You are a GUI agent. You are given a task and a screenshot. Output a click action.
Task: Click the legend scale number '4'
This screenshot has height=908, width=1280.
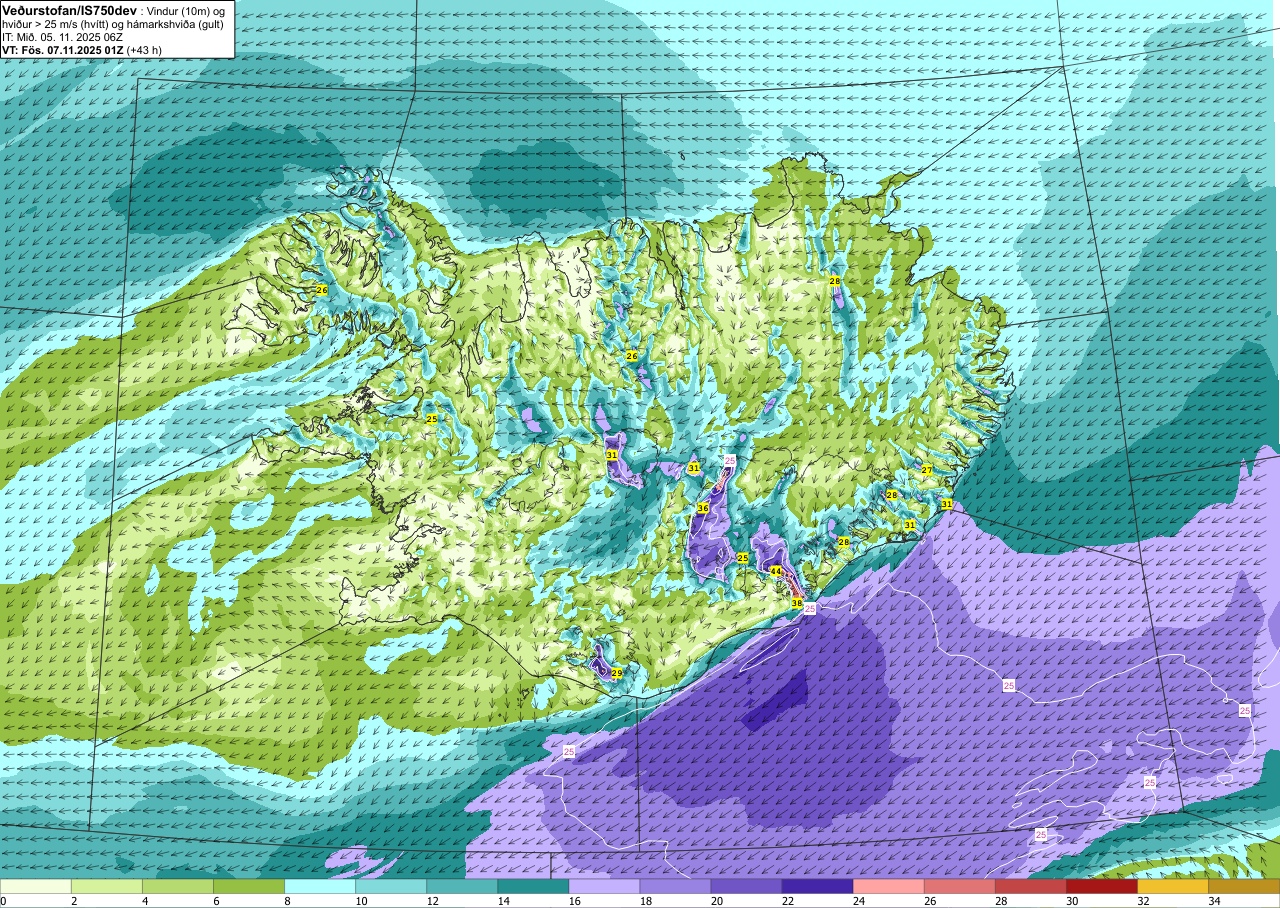tap(143, 901)
